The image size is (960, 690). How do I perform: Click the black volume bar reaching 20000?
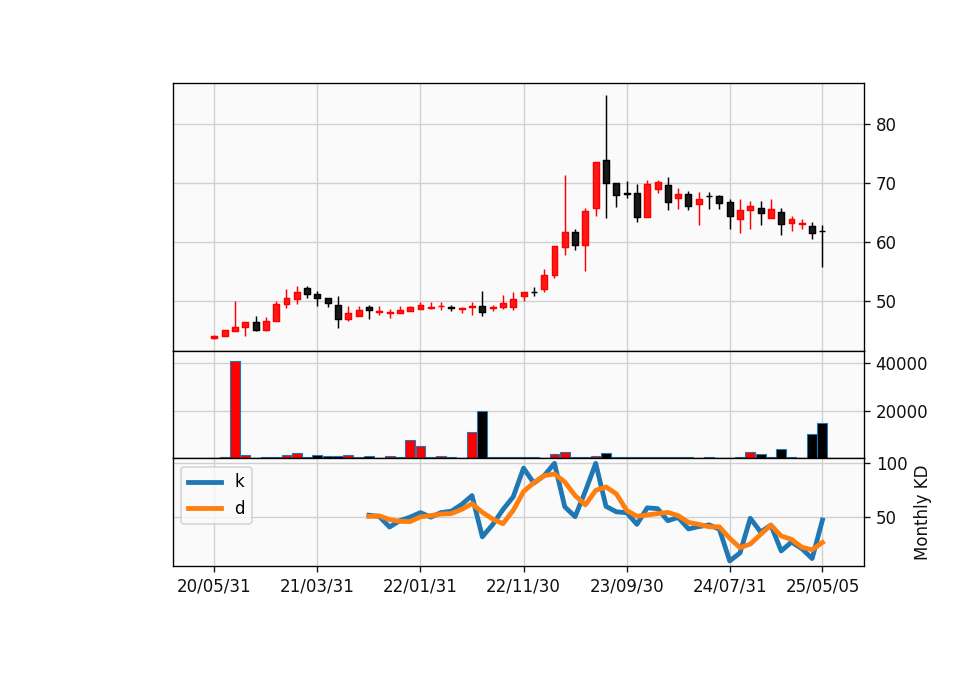tap(482, 435)
